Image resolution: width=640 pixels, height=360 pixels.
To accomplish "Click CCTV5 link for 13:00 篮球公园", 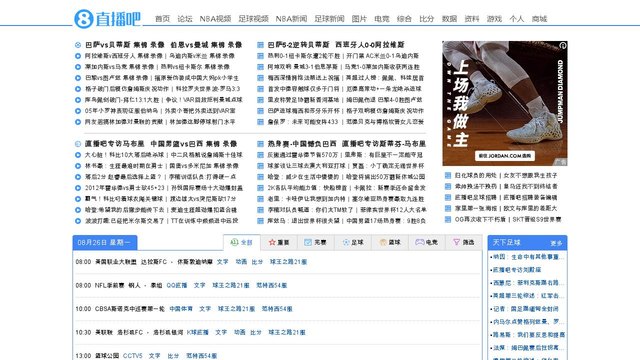I will (x=133, y=356).
